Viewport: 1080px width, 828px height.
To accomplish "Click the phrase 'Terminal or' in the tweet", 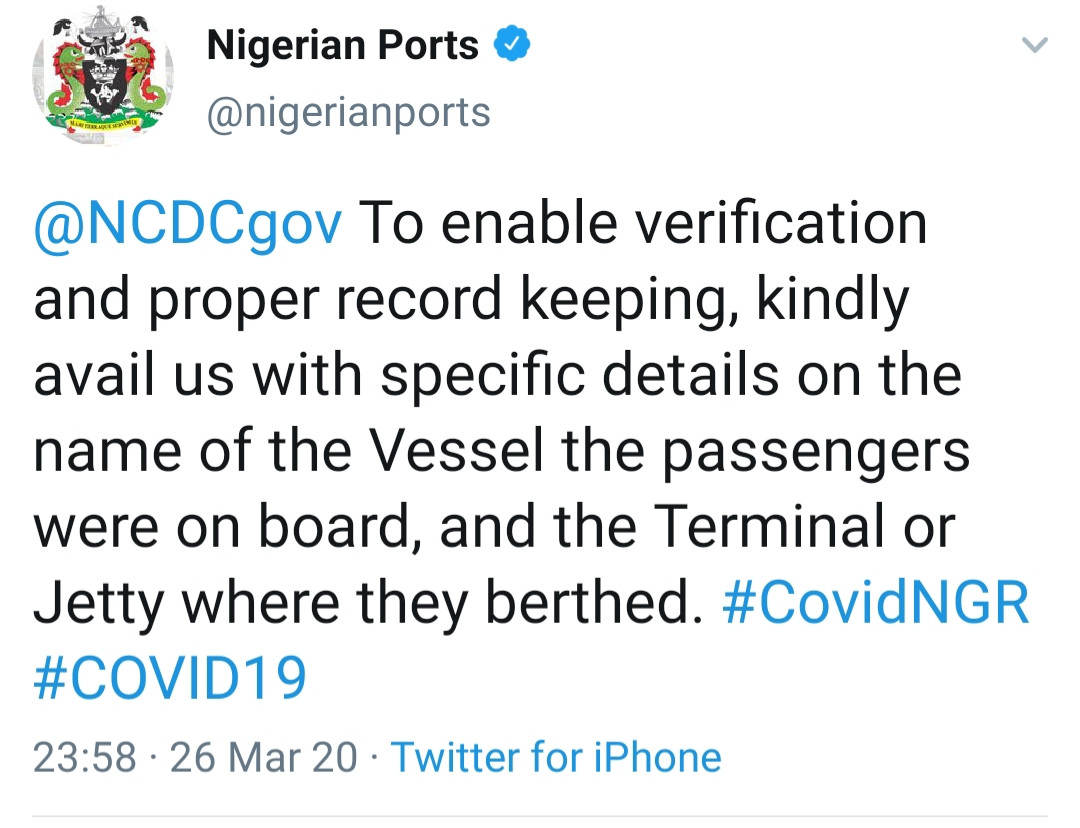I will [x=804, y=526].
